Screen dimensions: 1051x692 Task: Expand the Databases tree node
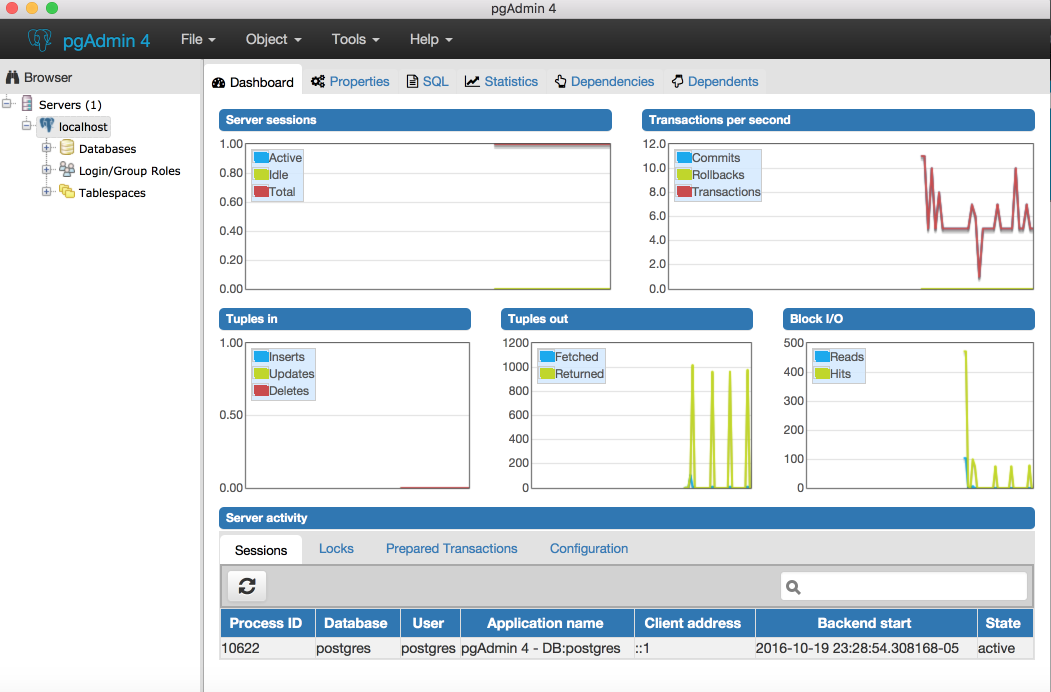click(x=46, y=148)
